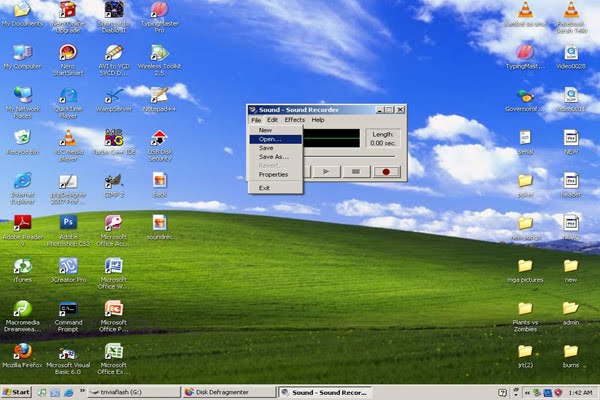The image size is (600, 400).
Task: Switch to triviaflash (G:) taskbar button
Action: pos(134,392)
